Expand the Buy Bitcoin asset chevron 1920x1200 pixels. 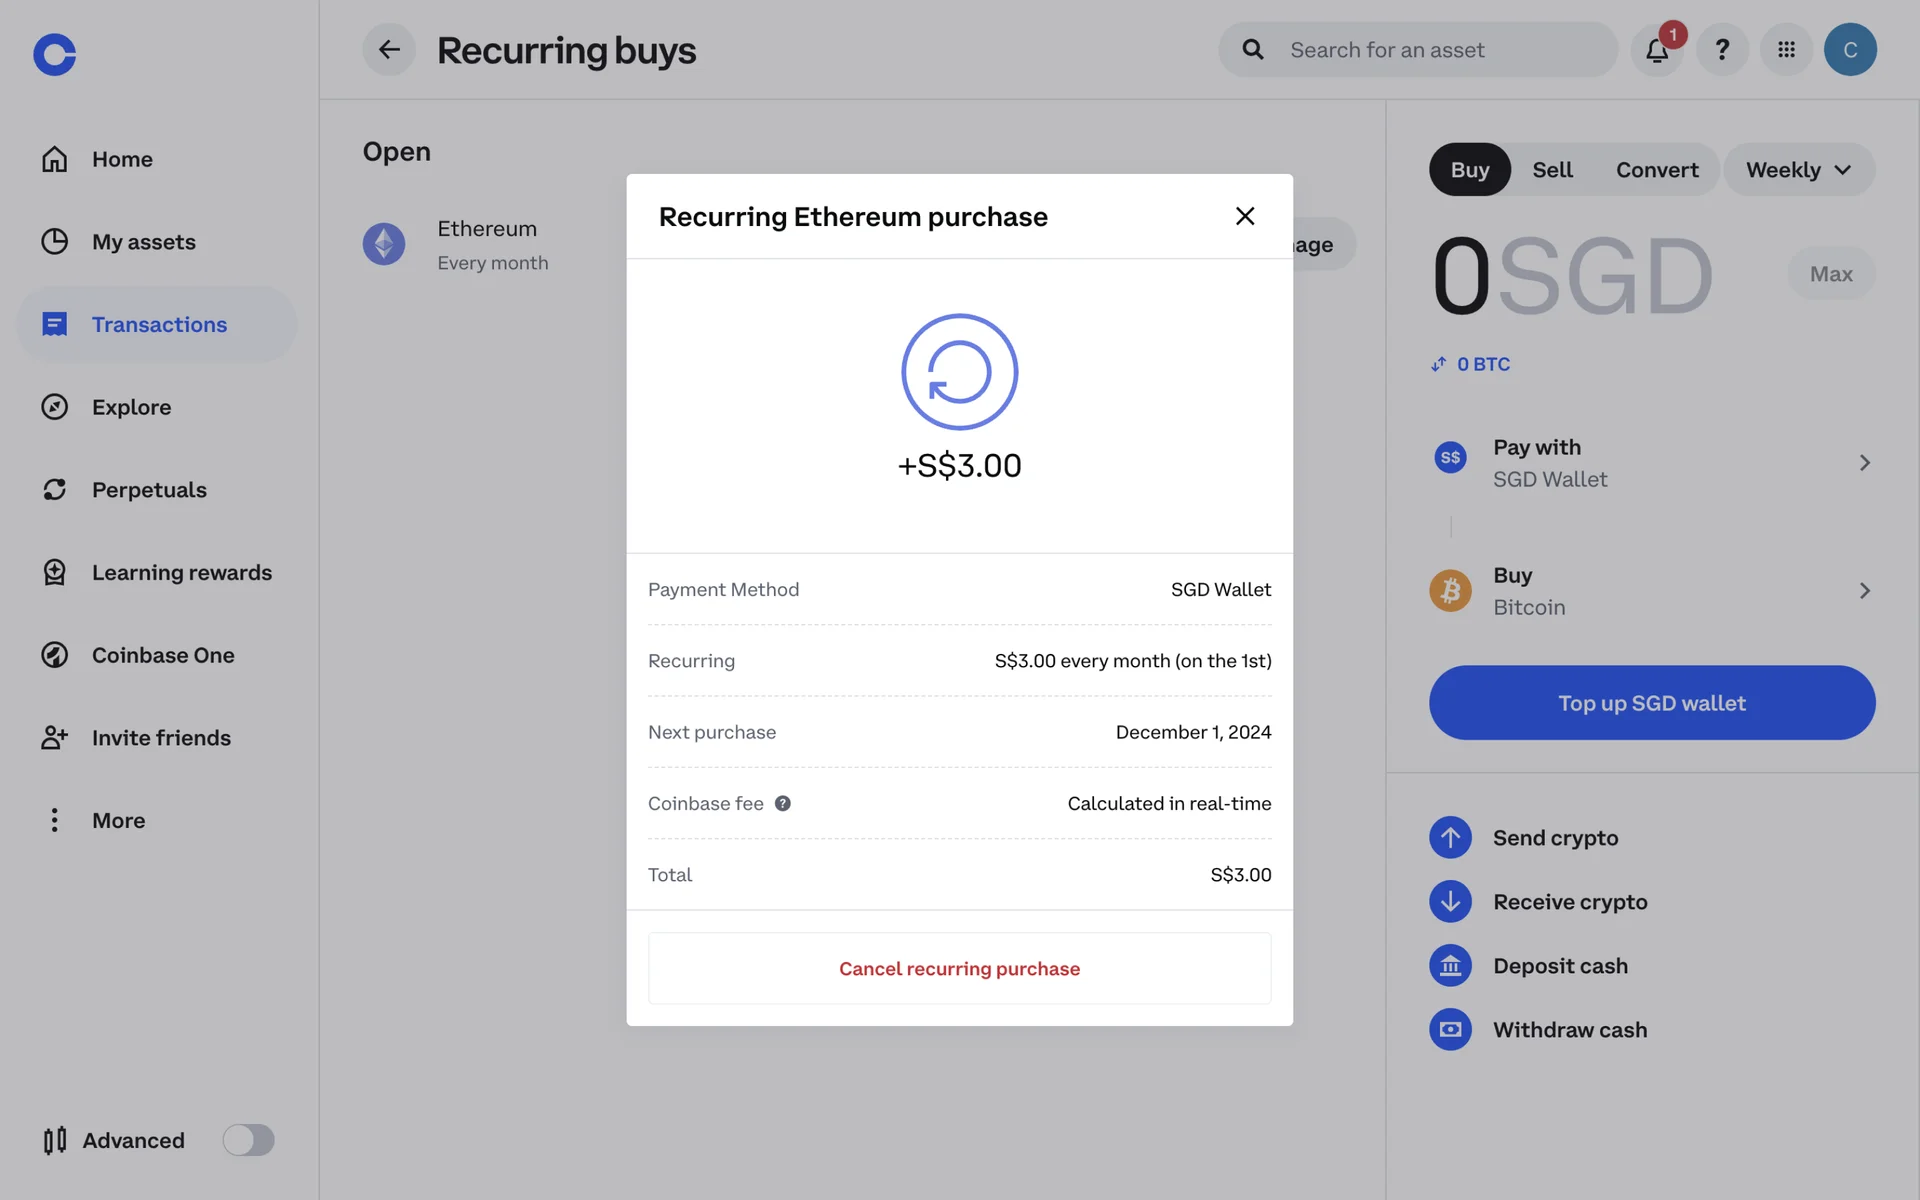click(x=1864, y=591)
